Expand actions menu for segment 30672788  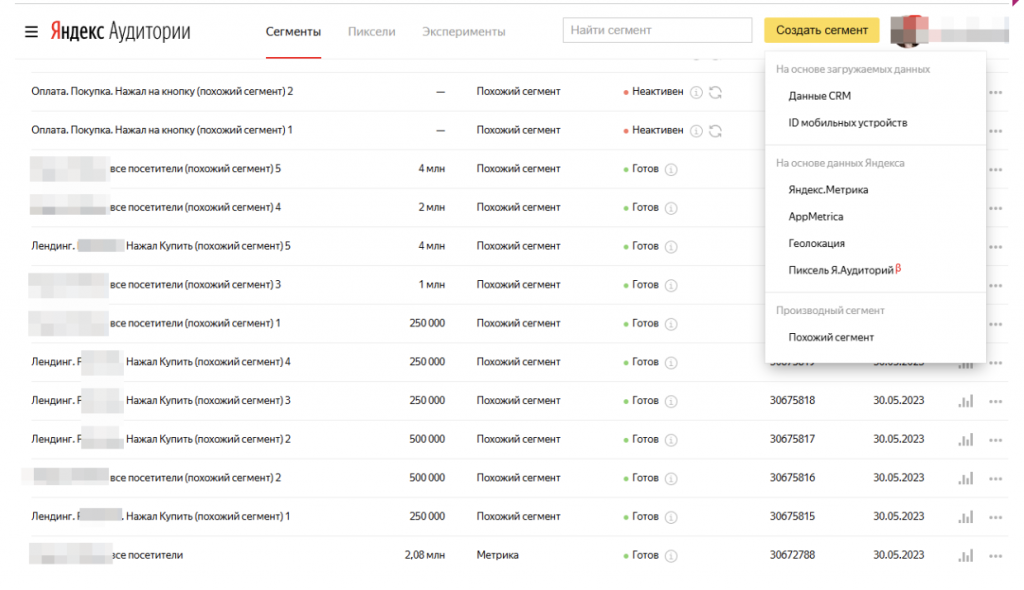tap(995, 555)
